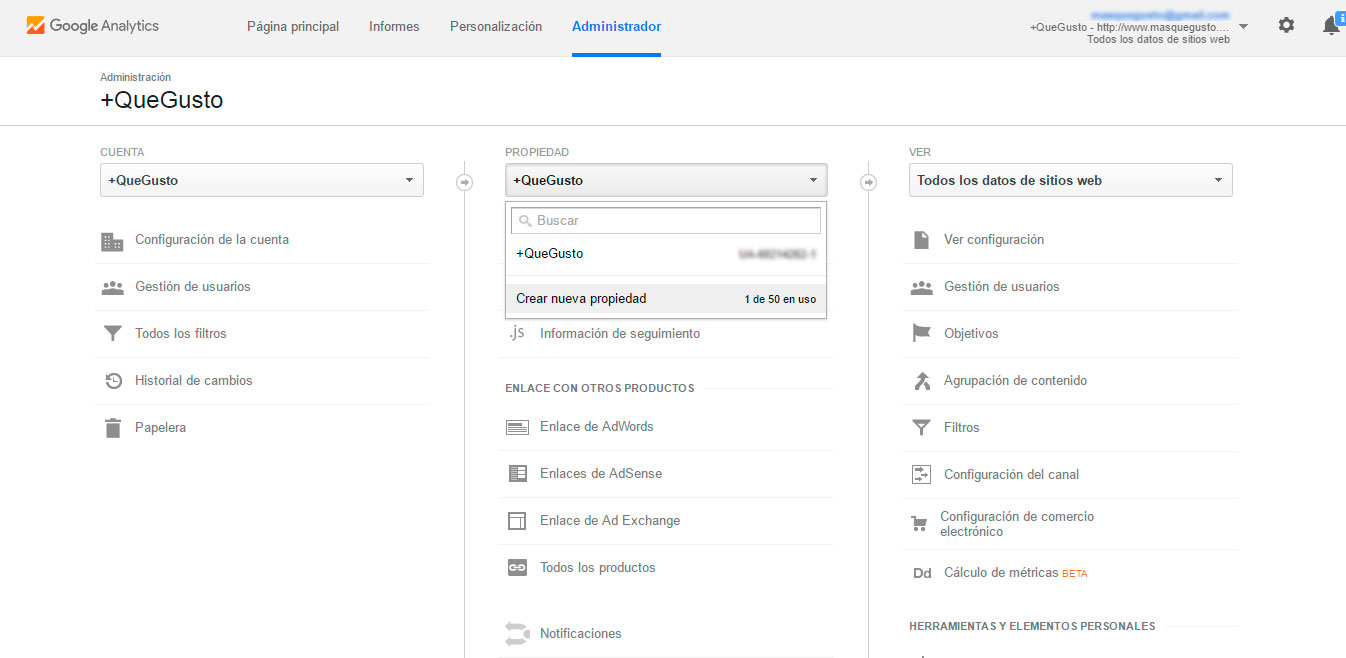This screenshot has height=658, width=1346.
Task: Open the Informes tab
Action: [x=394, y=26]
